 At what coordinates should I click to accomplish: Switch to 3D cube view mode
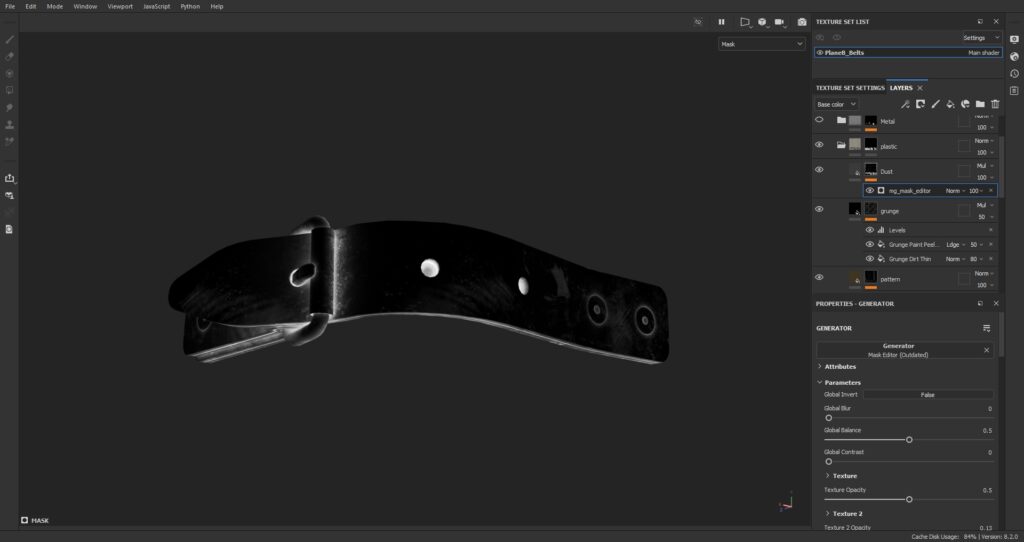click(761, 22)
